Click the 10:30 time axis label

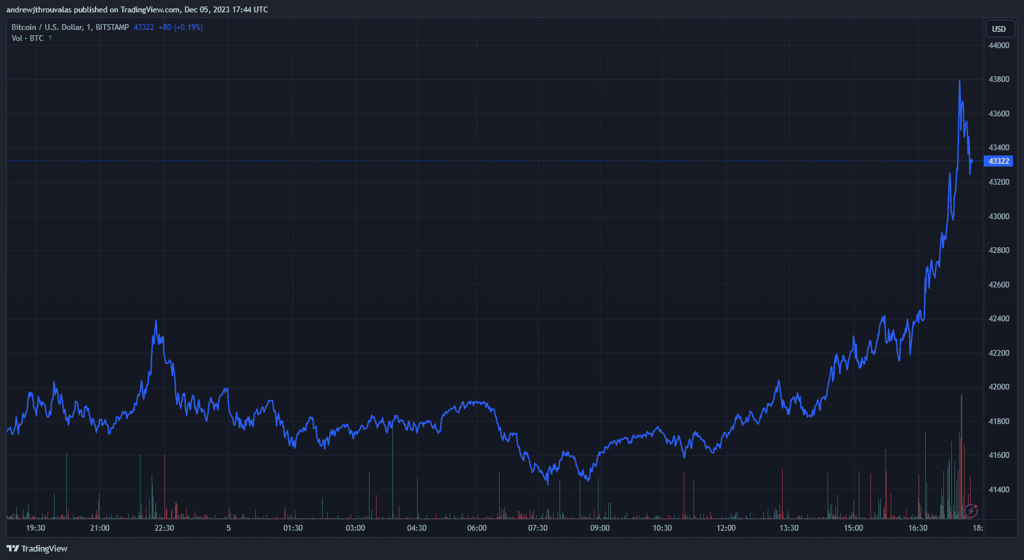pyautogui.click(x=662, y=528)
